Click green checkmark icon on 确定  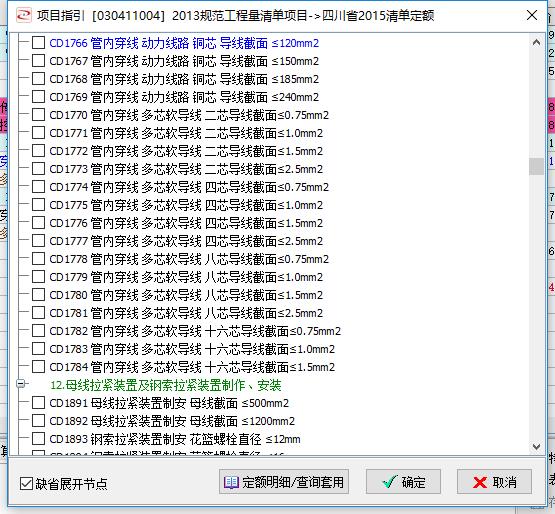(x=390, y=481)
